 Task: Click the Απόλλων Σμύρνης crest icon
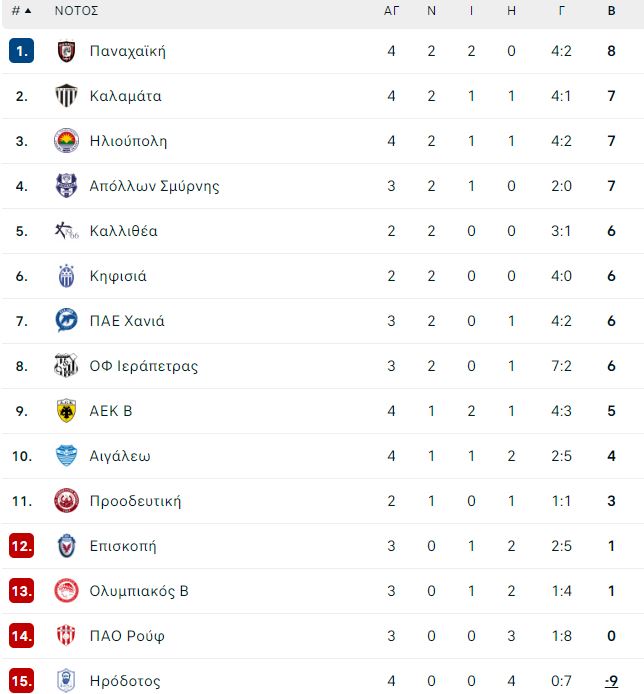[66, 185]
